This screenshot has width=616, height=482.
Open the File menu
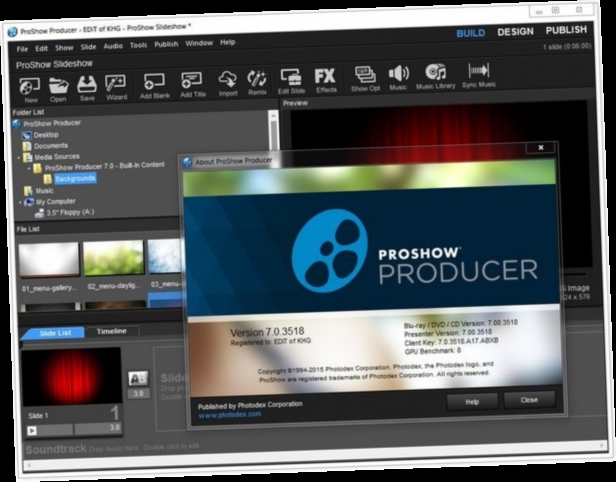pos(22,49)
